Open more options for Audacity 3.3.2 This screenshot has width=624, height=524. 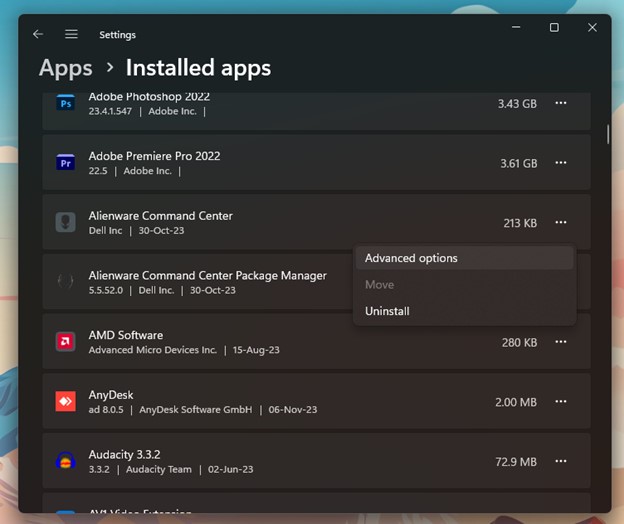point(561,461)
